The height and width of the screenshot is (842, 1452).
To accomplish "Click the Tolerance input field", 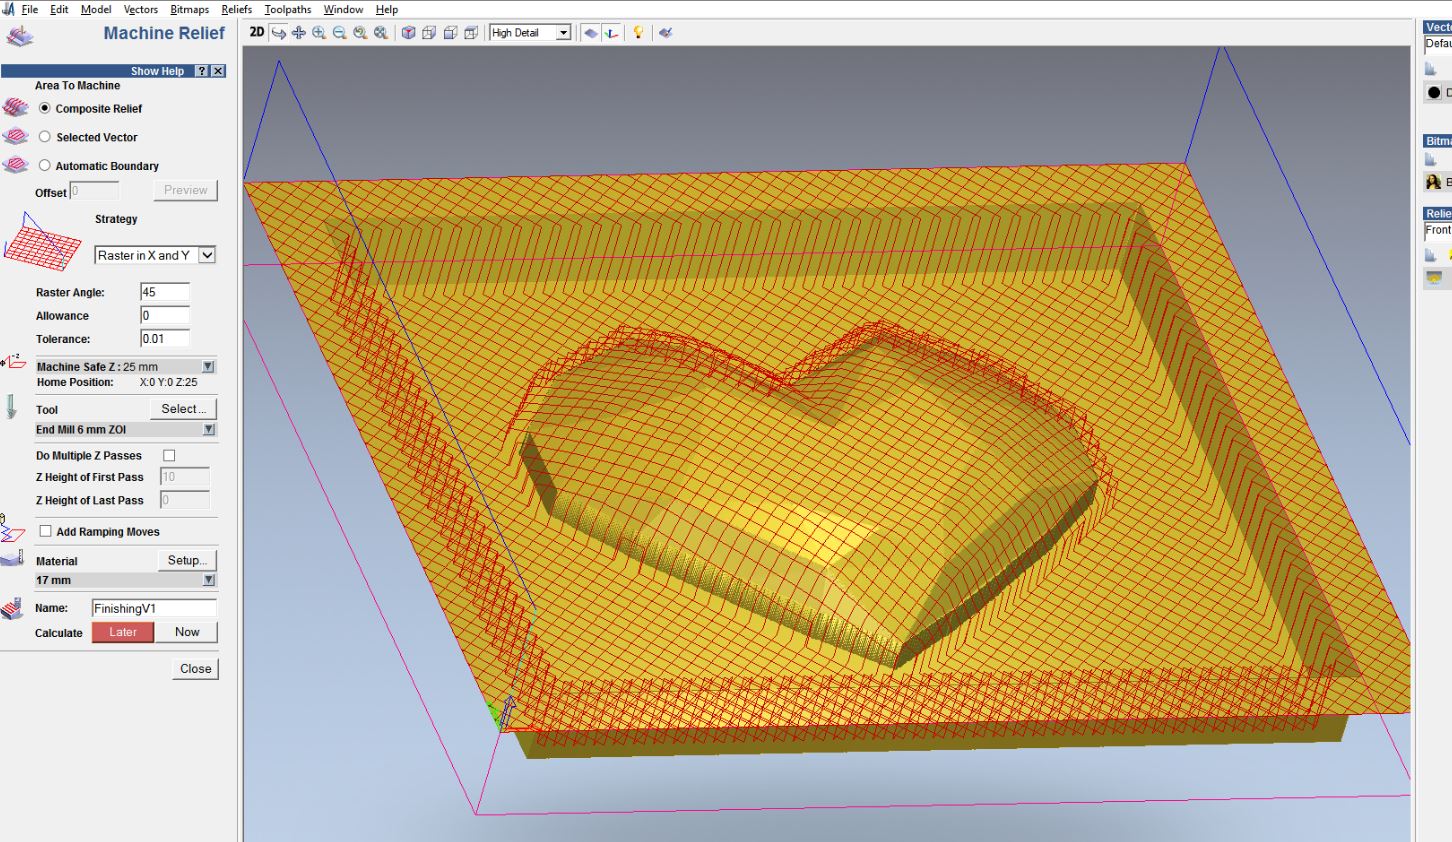I will tap(165, 339).
